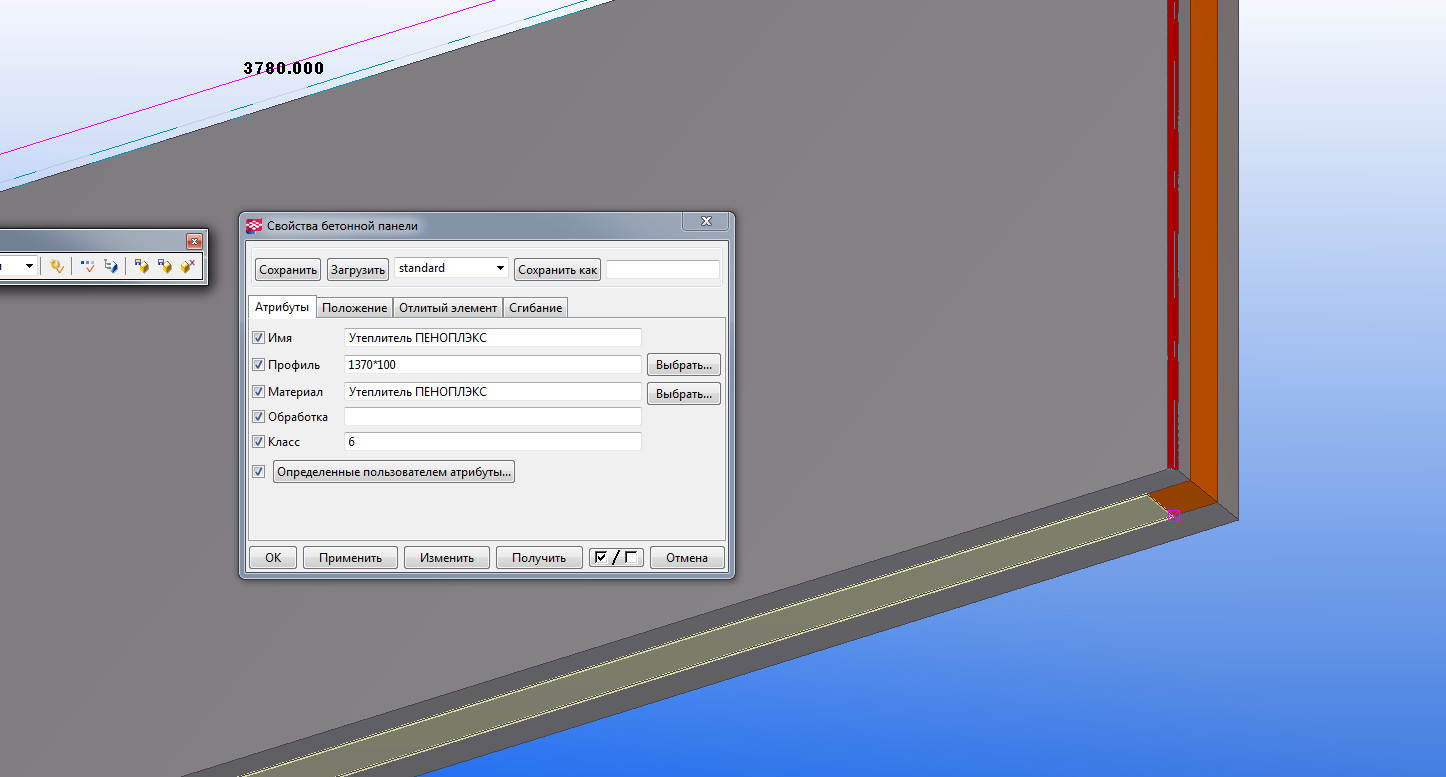Image resolution: width=1446 pixels, height=777 pixels.
Task: Click the second save-cube toolbar icon
Action: [x=164, y=267]
